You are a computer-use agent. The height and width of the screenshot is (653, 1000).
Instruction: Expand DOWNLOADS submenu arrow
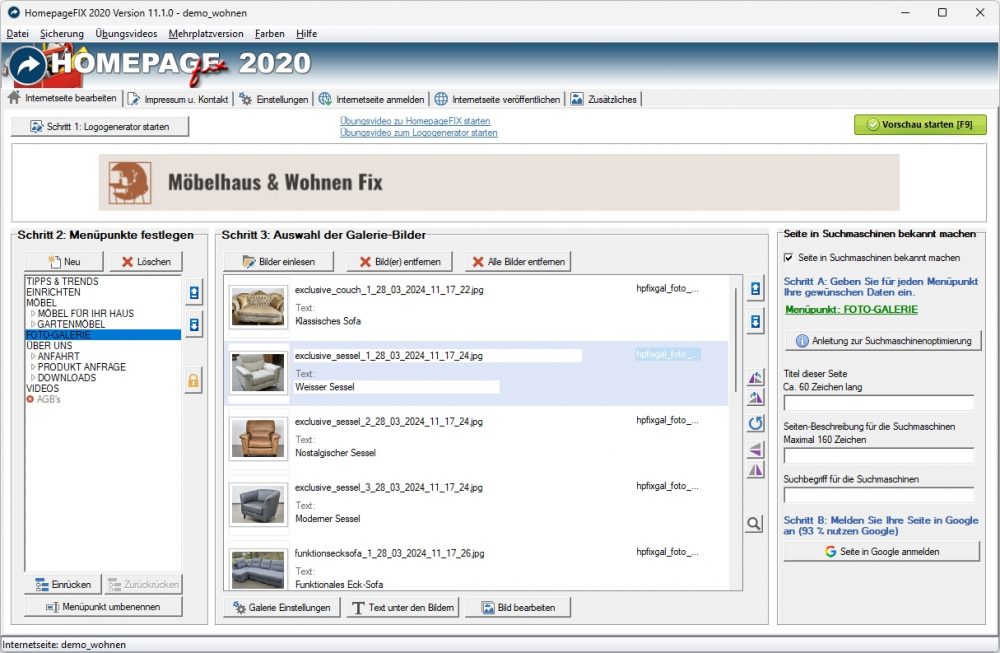click(x=33, y=378)
